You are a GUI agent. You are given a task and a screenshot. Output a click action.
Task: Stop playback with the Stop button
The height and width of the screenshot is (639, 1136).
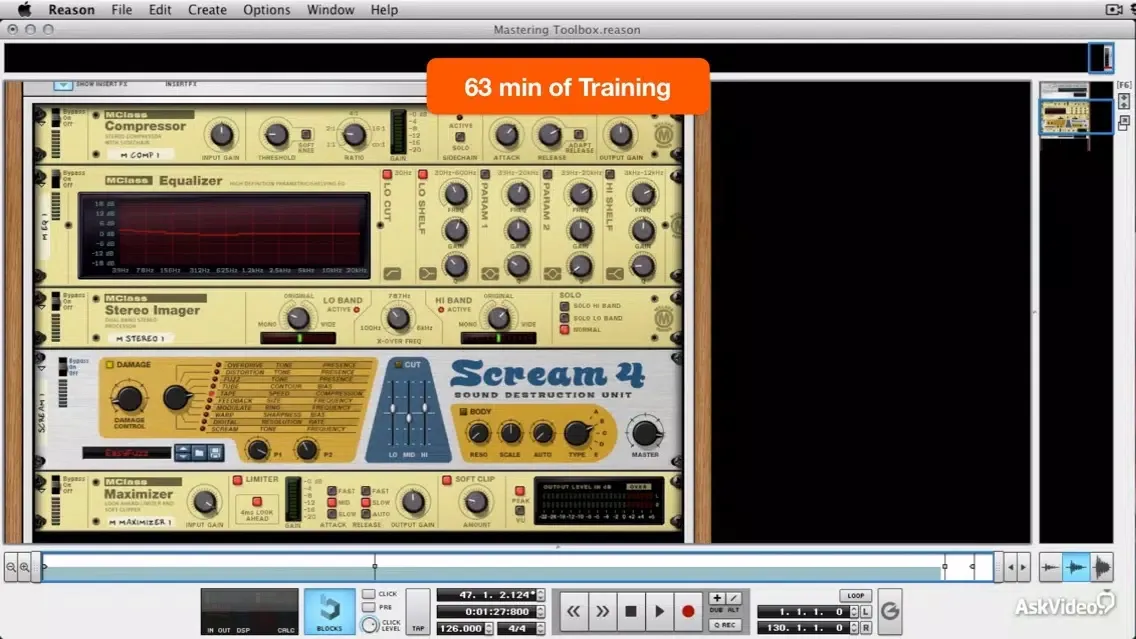pyautogui.click(x=631, y=611)
